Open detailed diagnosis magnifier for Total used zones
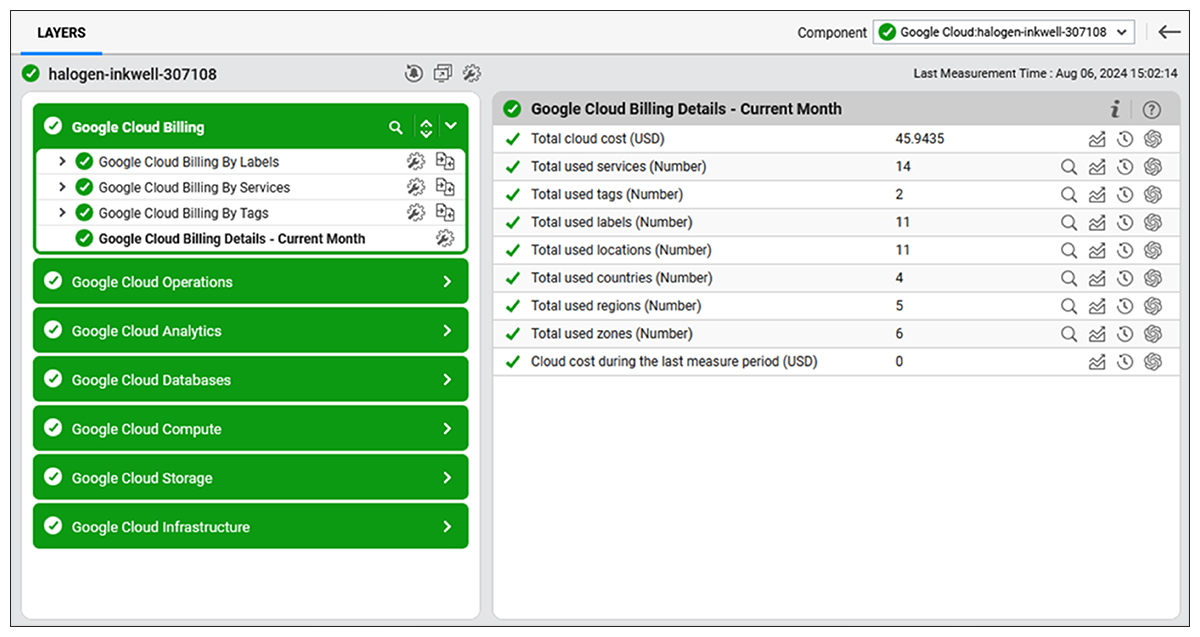1200x637 pixels. pos(1069,334)
